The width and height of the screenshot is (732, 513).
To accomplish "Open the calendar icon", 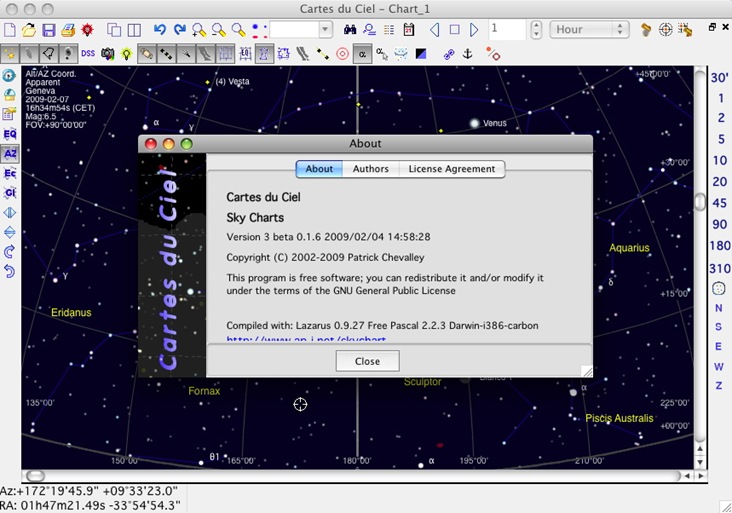I will point(408,30).
